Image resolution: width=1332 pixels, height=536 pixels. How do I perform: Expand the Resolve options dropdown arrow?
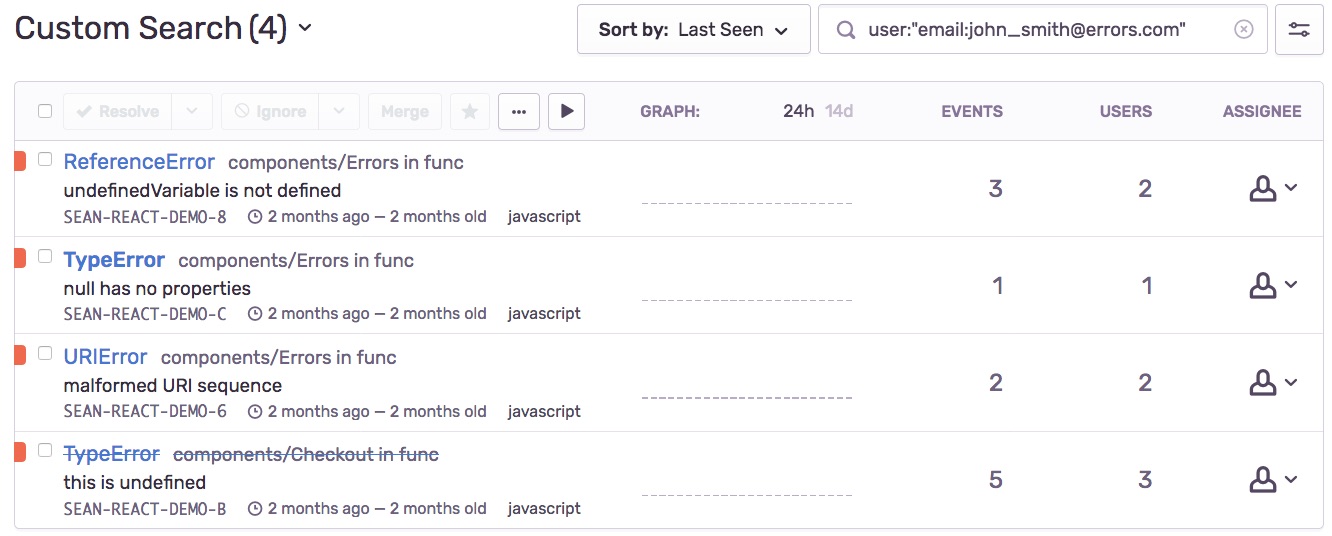coord(192,112)
